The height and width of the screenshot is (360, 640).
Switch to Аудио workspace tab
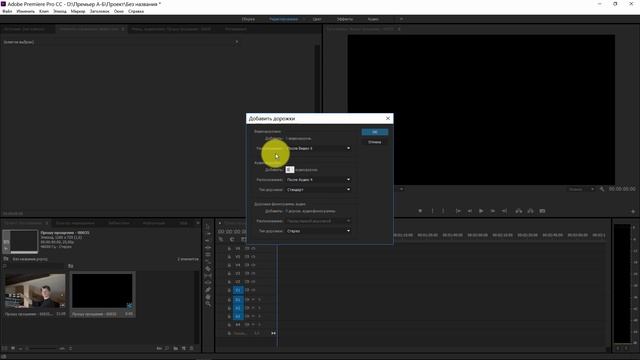(x=373, y=19)
